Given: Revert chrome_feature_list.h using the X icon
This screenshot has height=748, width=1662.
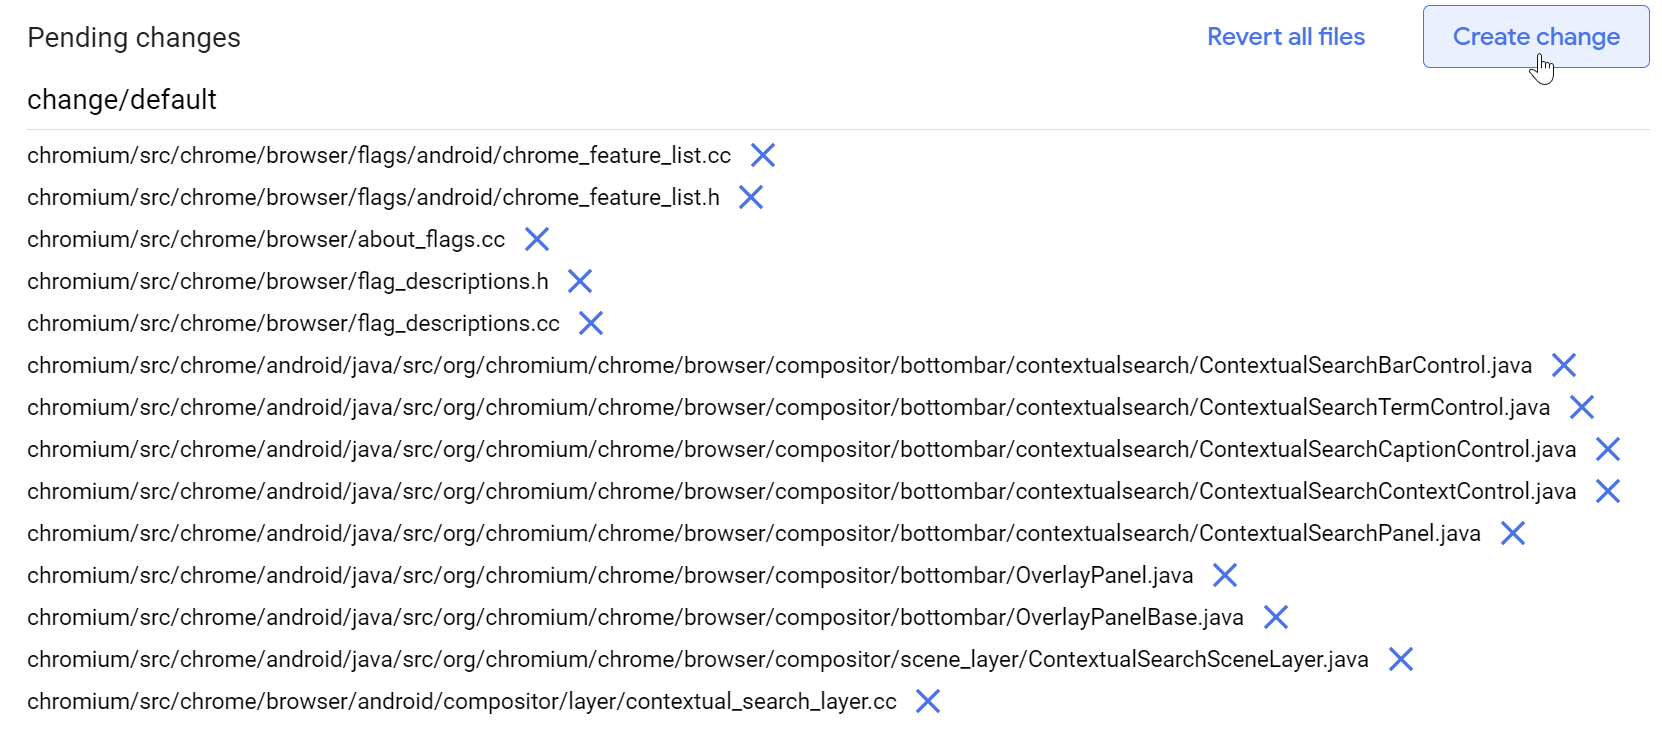Looking at the screenshot, I should coord(751,197).
